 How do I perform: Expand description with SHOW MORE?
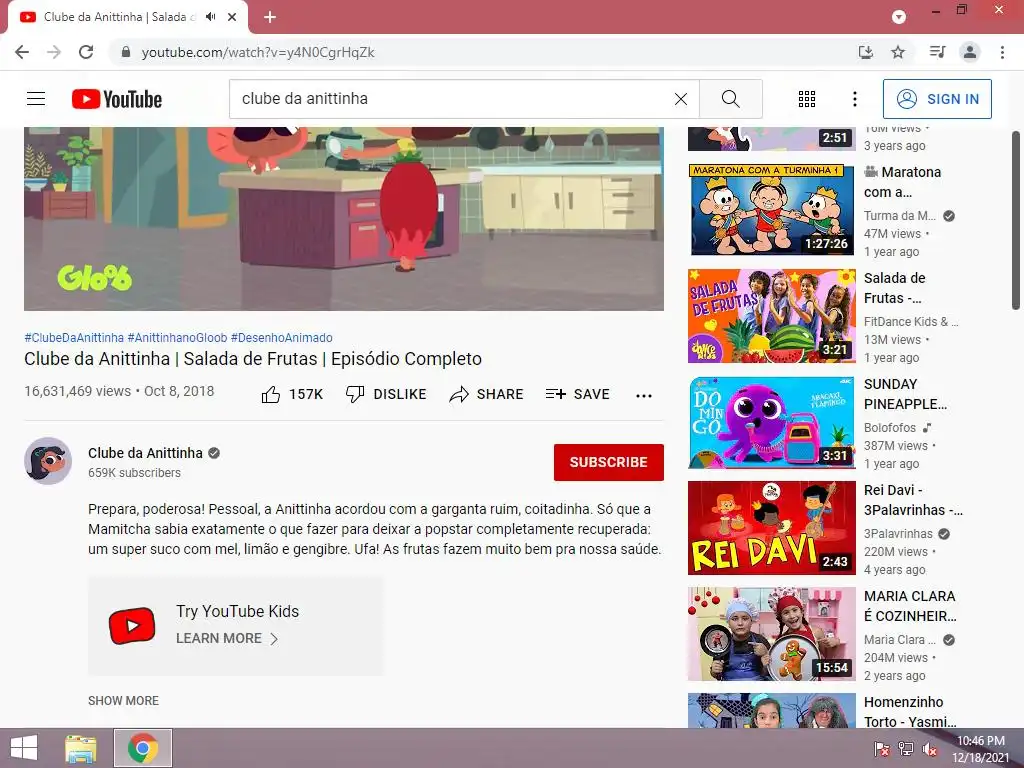tap(123, 700)
